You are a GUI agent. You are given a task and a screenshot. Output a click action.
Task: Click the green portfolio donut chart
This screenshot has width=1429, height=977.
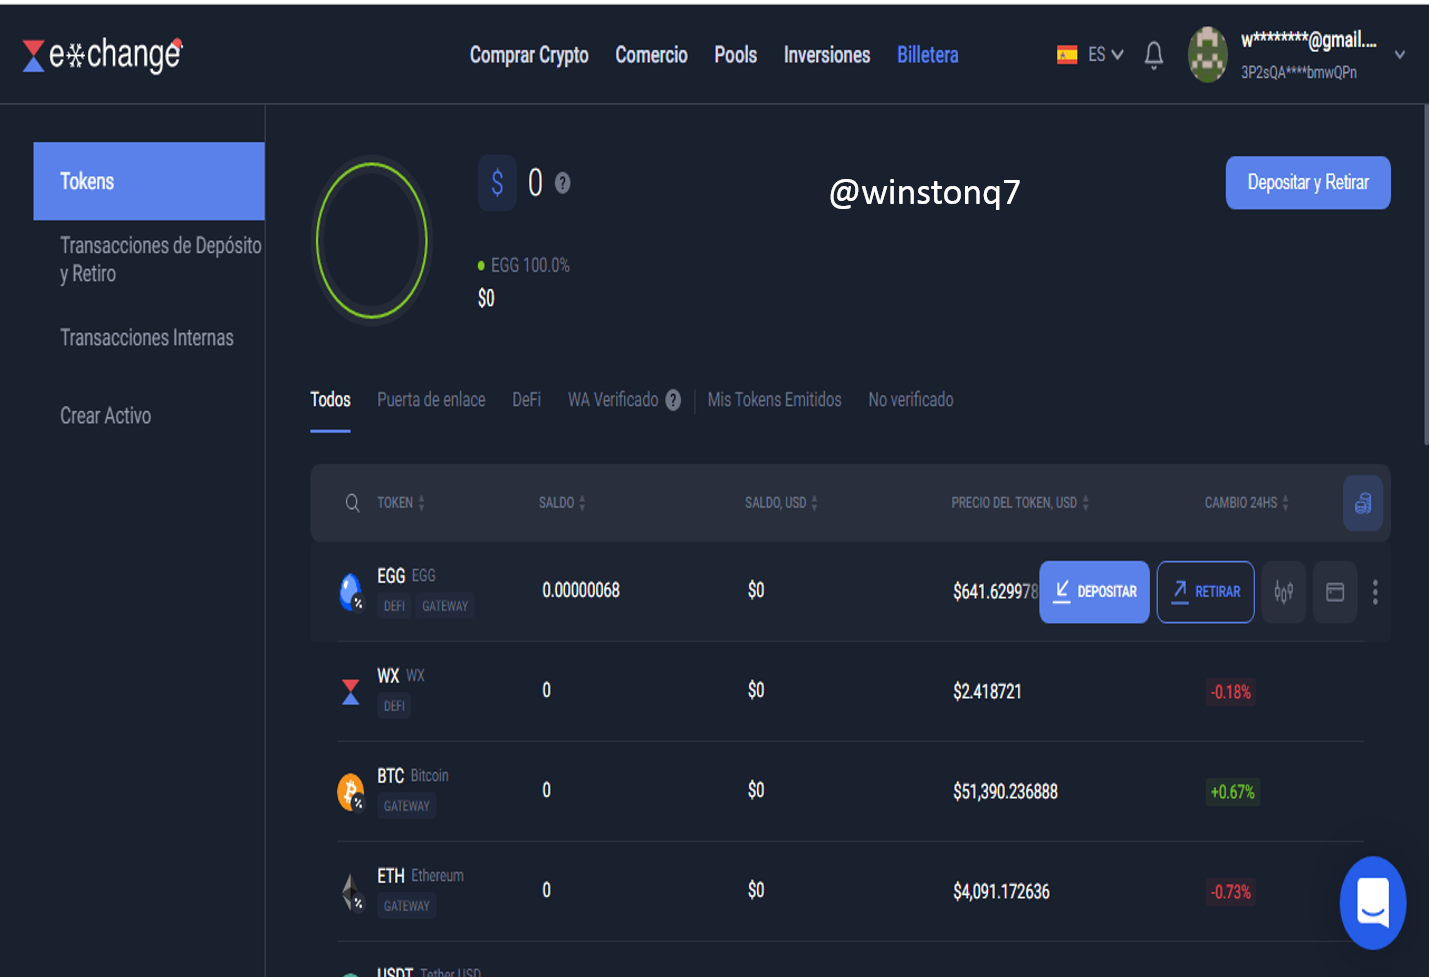(x=372, y=240)
